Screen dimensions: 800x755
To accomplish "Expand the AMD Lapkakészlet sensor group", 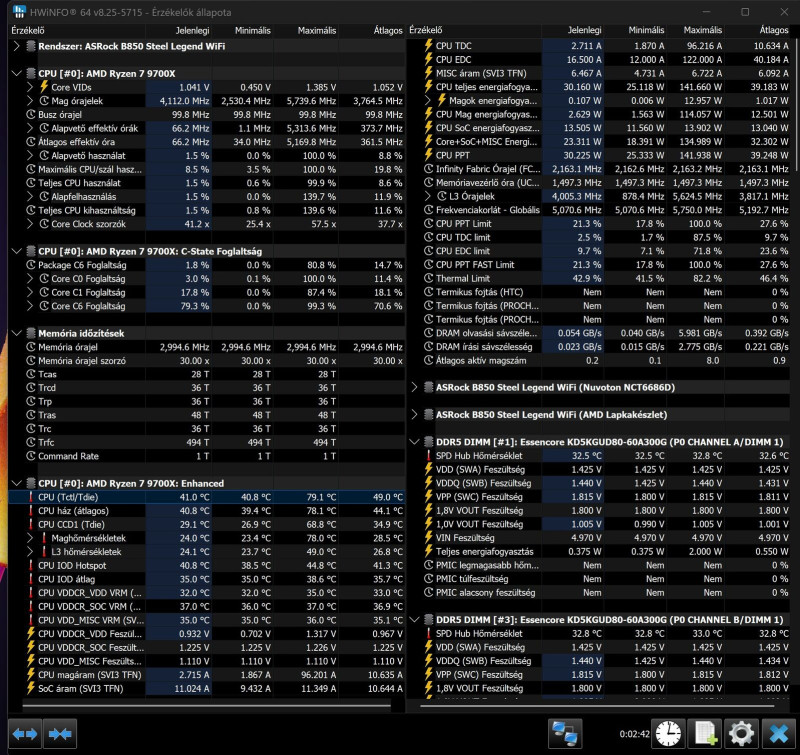I will [x=414, y=415].
